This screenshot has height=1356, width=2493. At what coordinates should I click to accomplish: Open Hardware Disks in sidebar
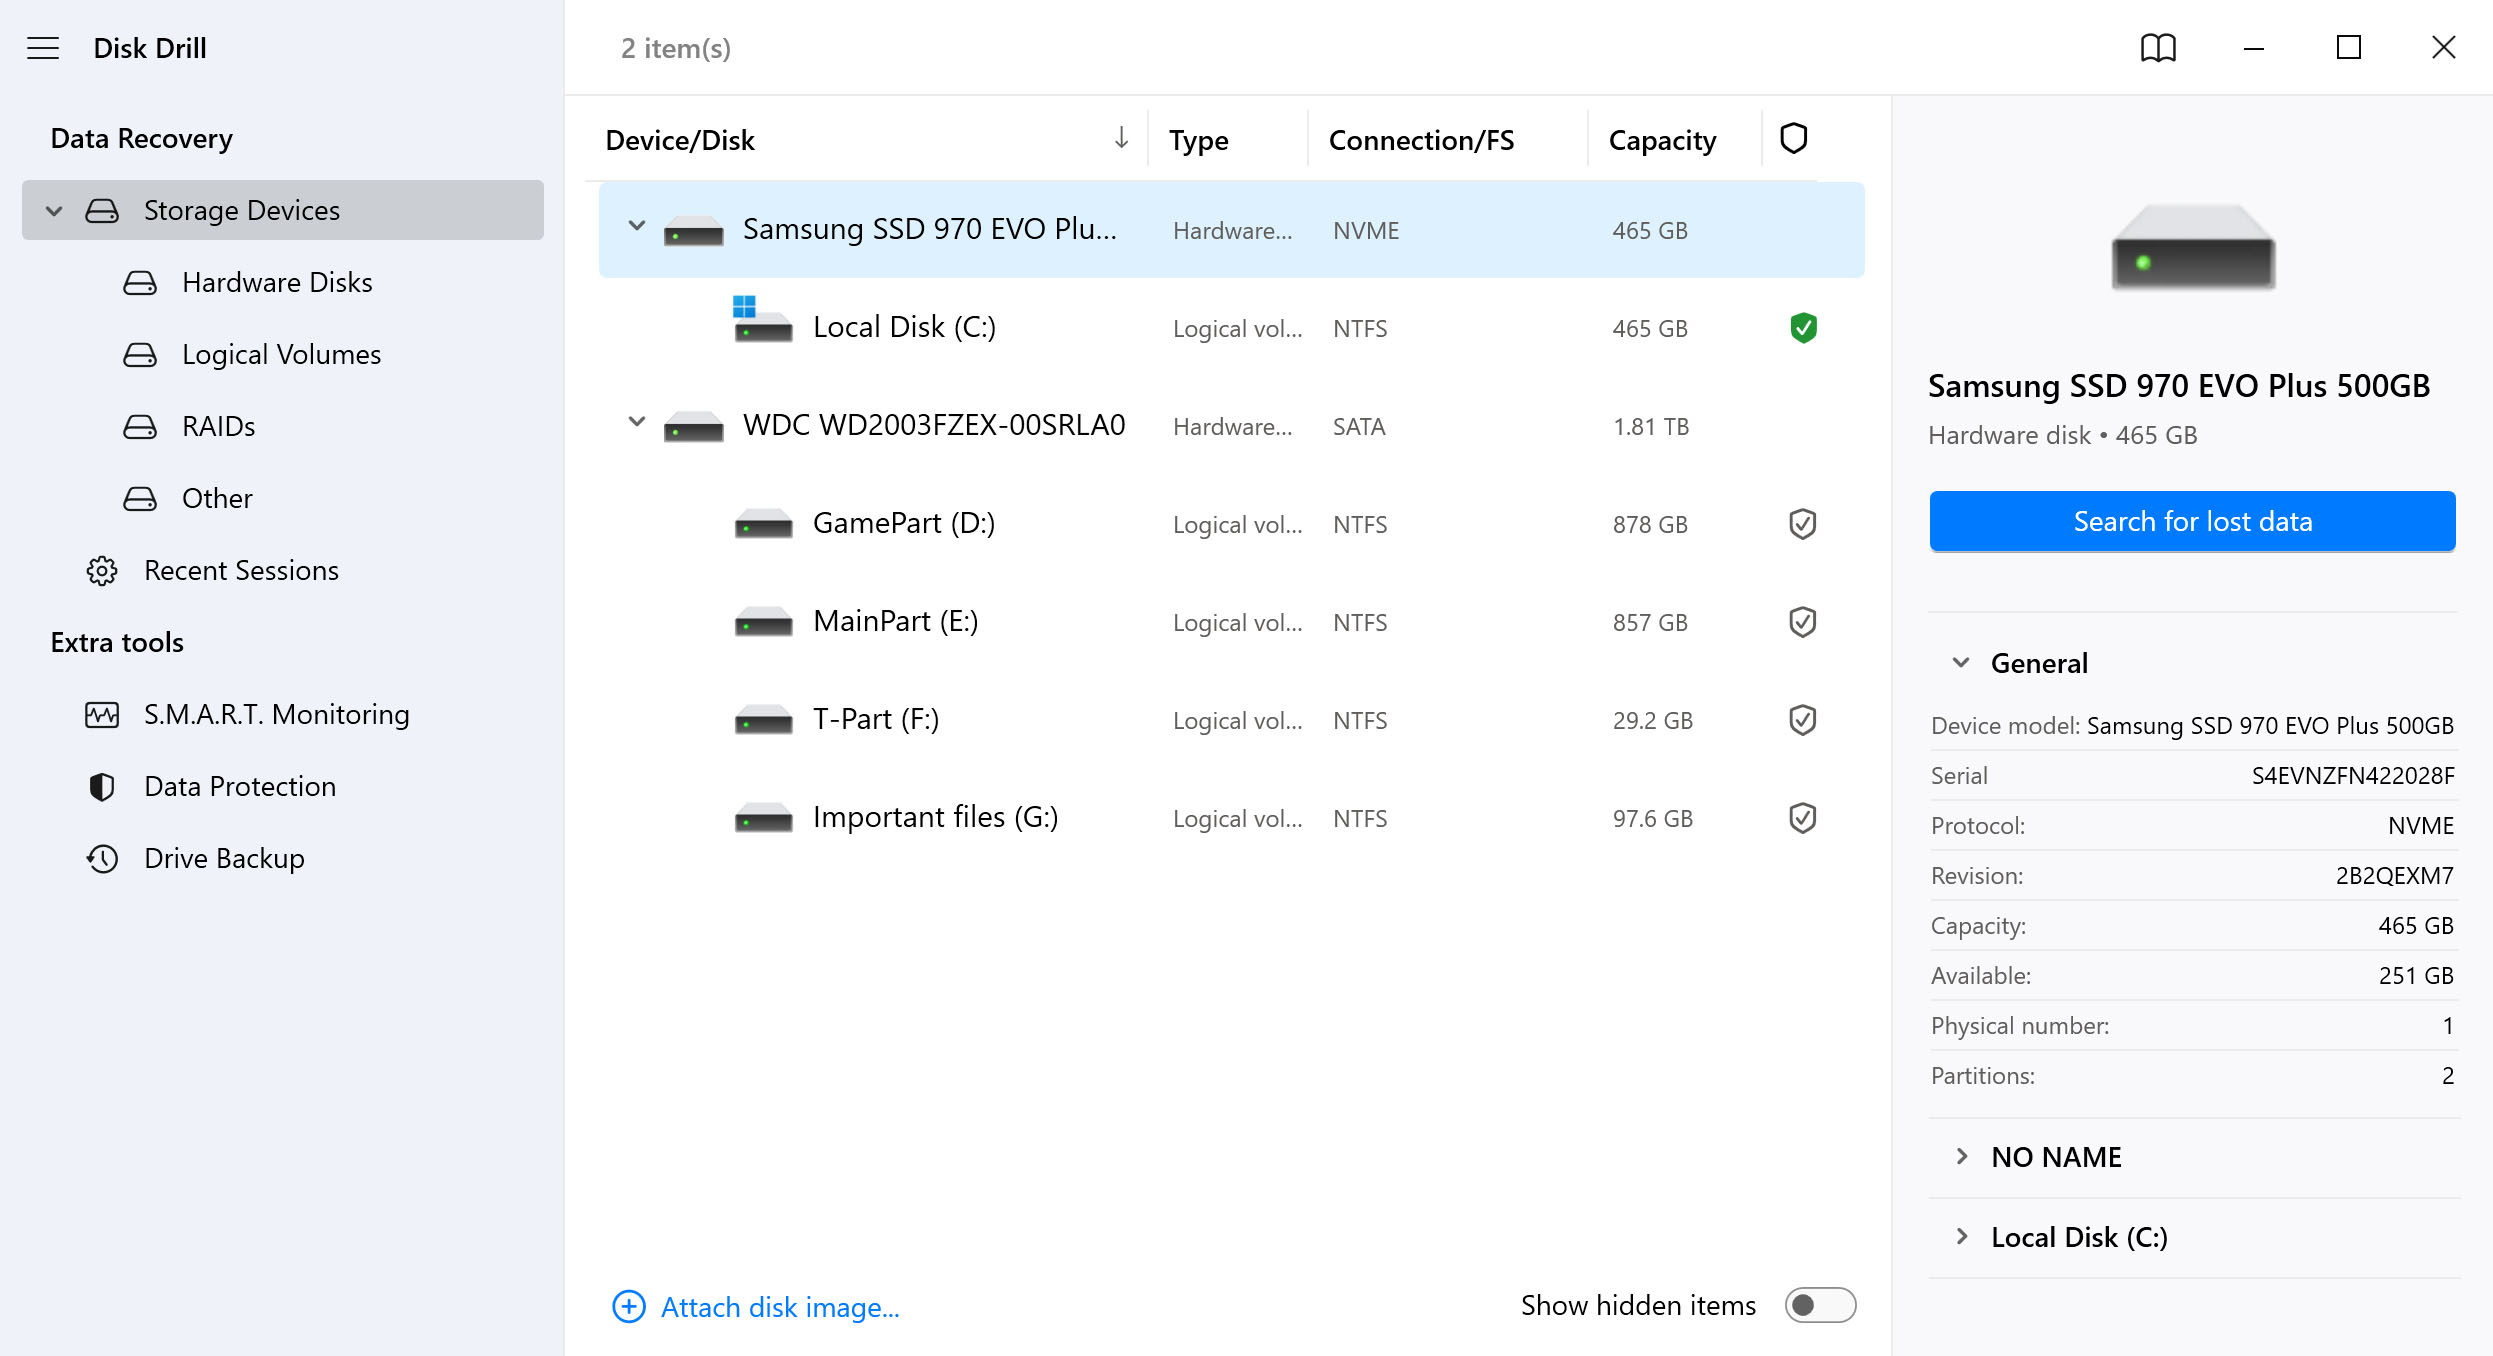tap(277, 283)
